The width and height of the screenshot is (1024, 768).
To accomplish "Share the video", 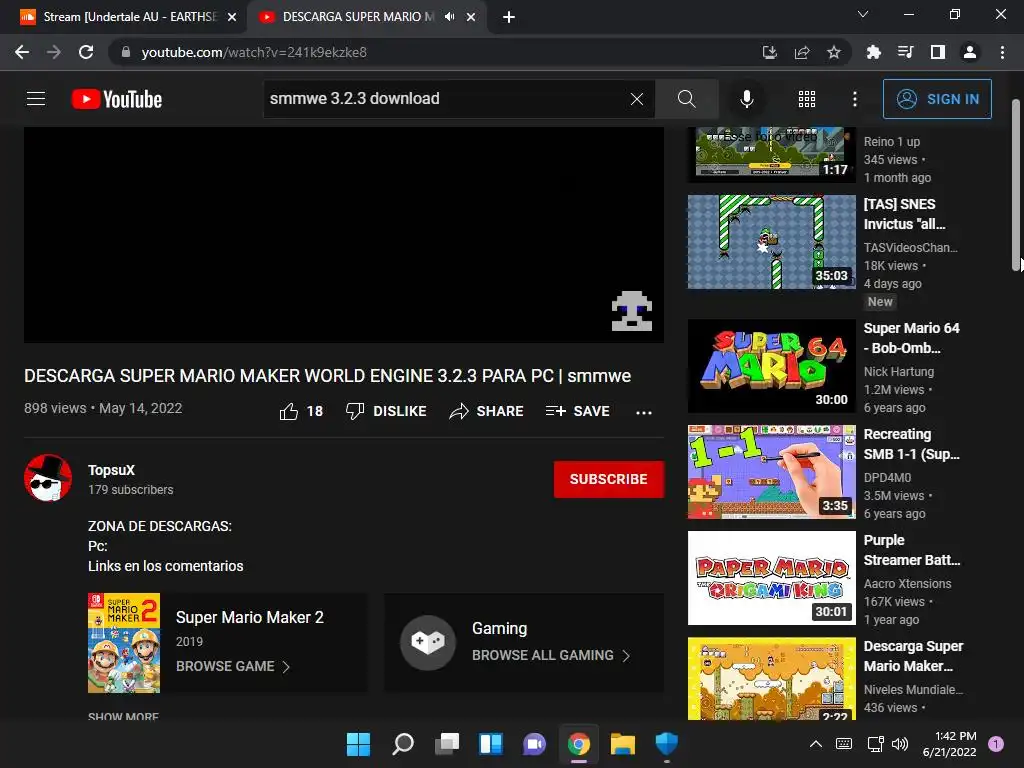I will (487, 411).
